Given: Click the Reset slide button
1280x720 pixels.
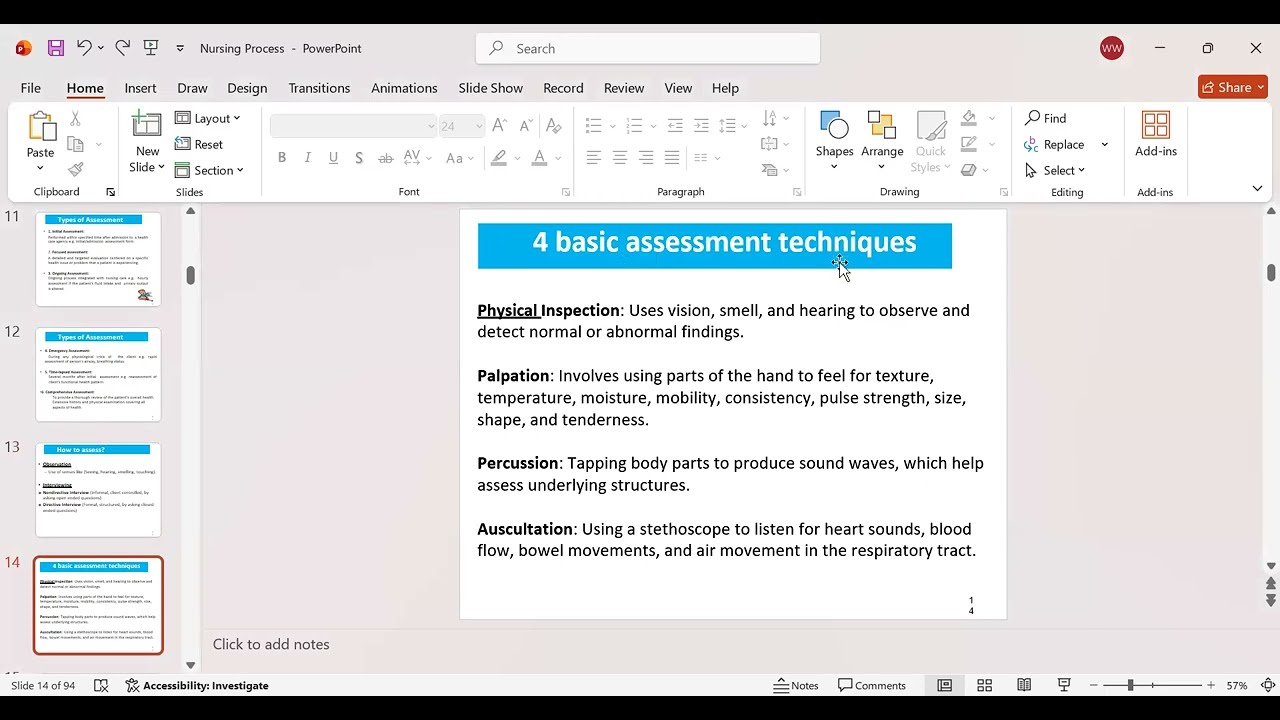Looking at the screenshot, I should pyautogui.click(x=199, y=144).
